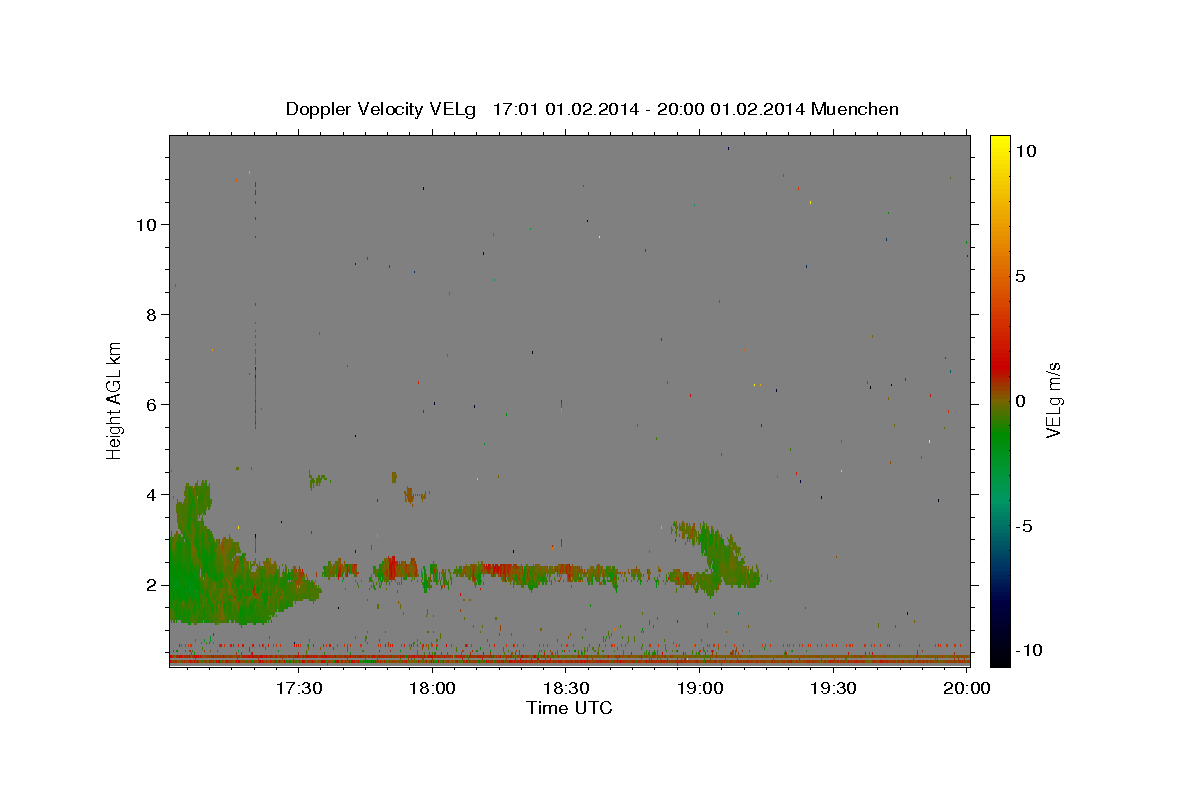Click the 'Height AGL km' axis label
The height and width of the screenshot is (800, 1200).
point(114,400)
